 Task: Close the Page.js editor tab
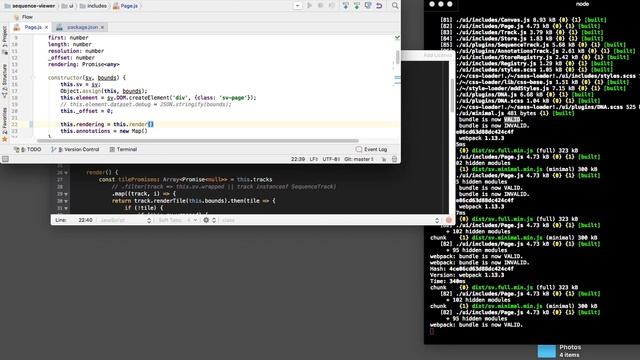click(47, 27)
